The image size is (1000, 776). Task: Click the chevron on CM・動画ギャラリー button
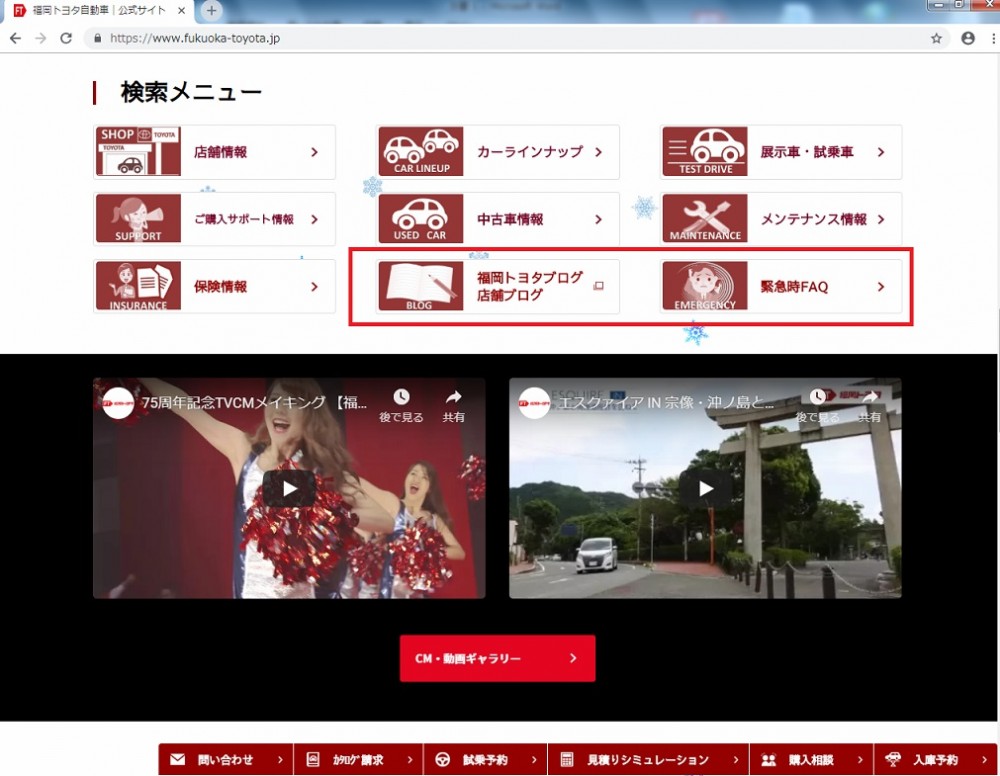tap(573, 658)
